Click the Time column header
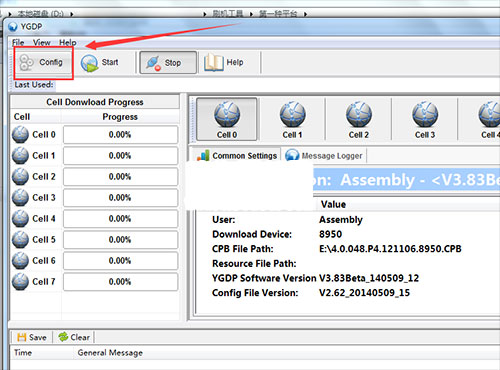 coord(42,353)
